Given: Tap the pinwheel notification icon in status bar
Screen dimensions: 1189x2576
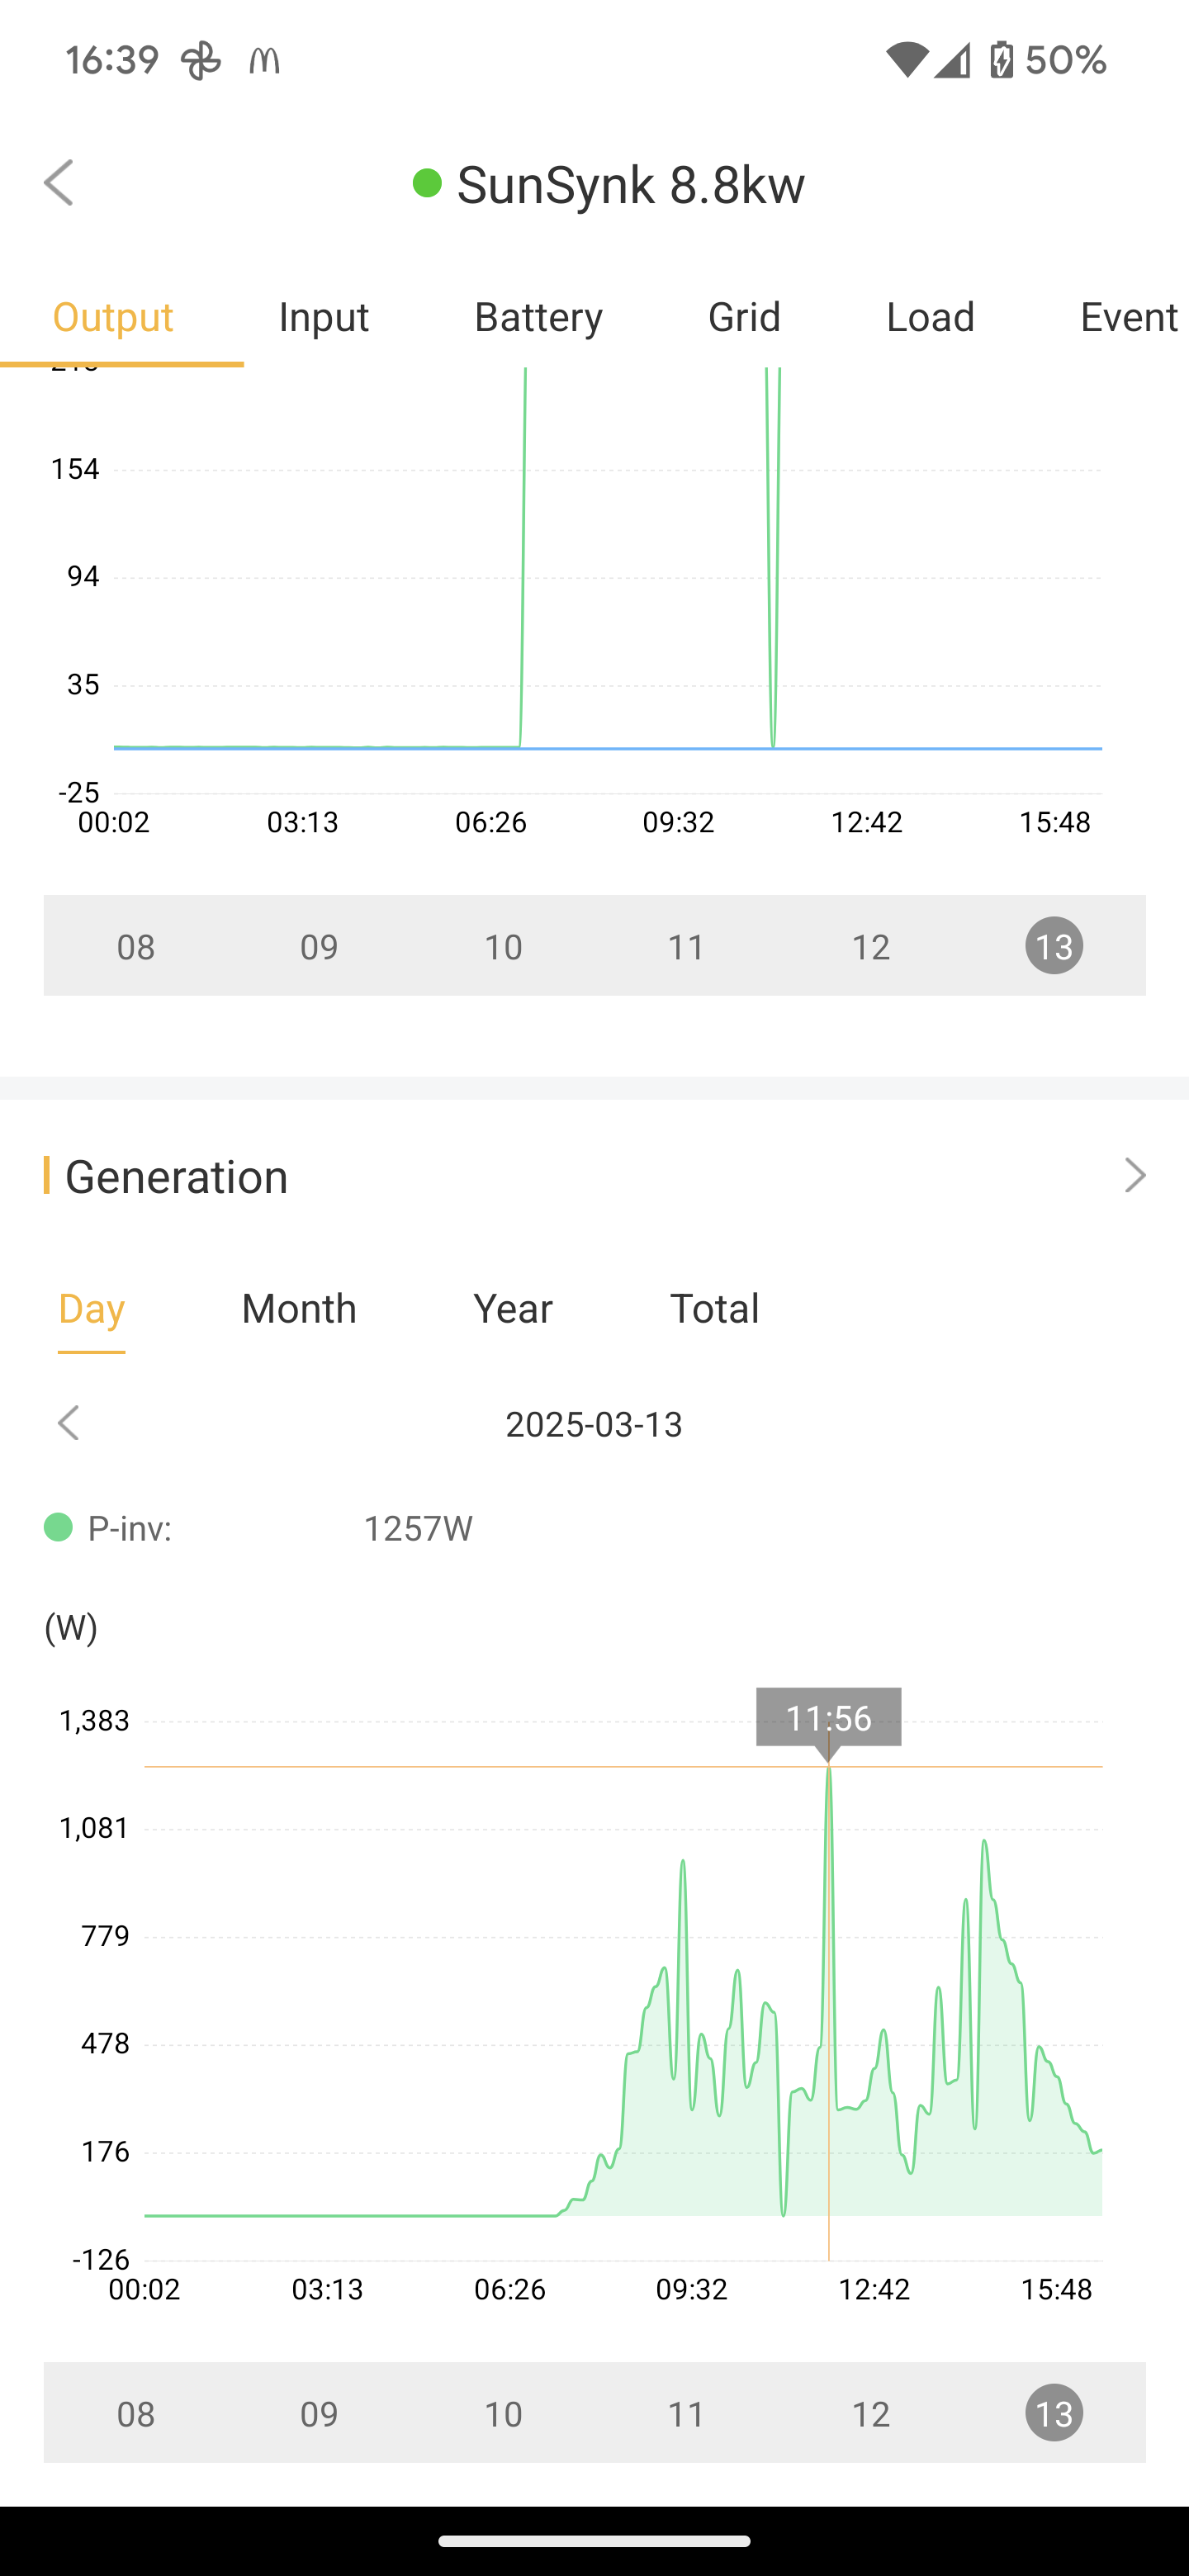Looking at the screenshot, I should (201, 60).
